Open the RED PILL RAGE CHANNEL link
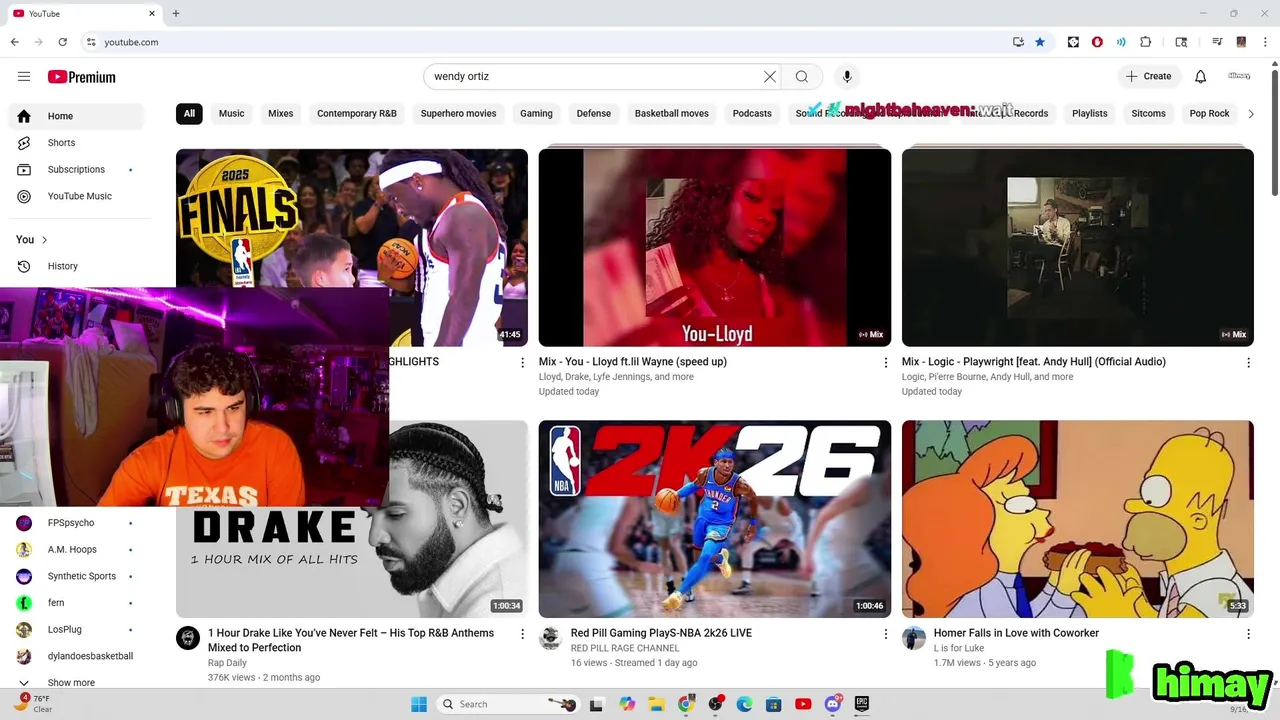 click(x=625, y=648)
